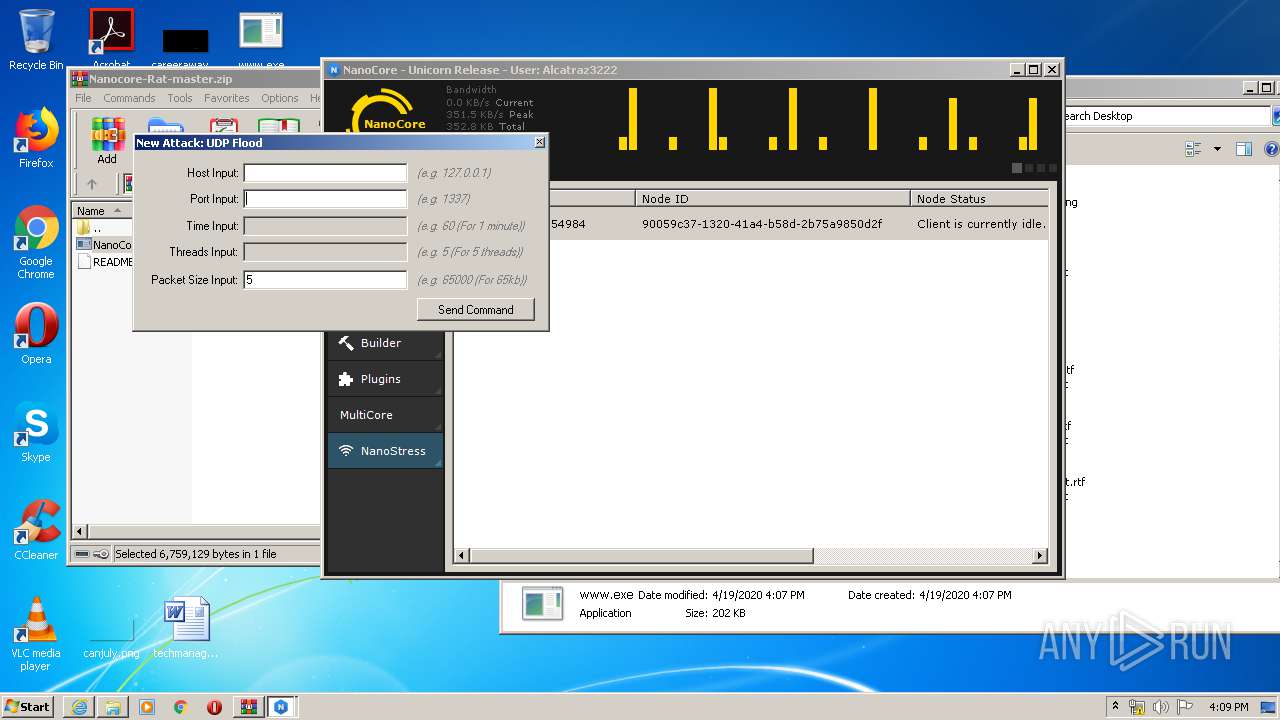
Task: Select the canjuly.png desktop file
Action: coord(111,640)
